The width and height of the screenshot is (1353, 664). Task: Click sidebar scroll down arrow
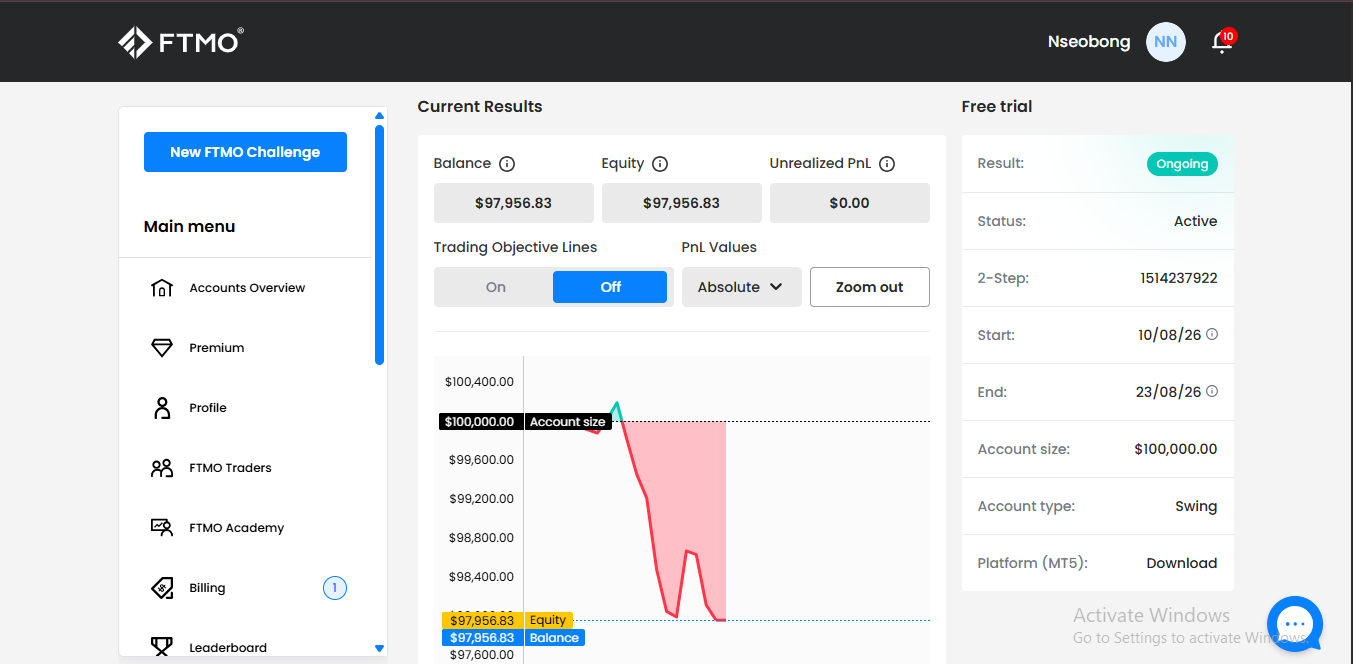tap(379, 648)
